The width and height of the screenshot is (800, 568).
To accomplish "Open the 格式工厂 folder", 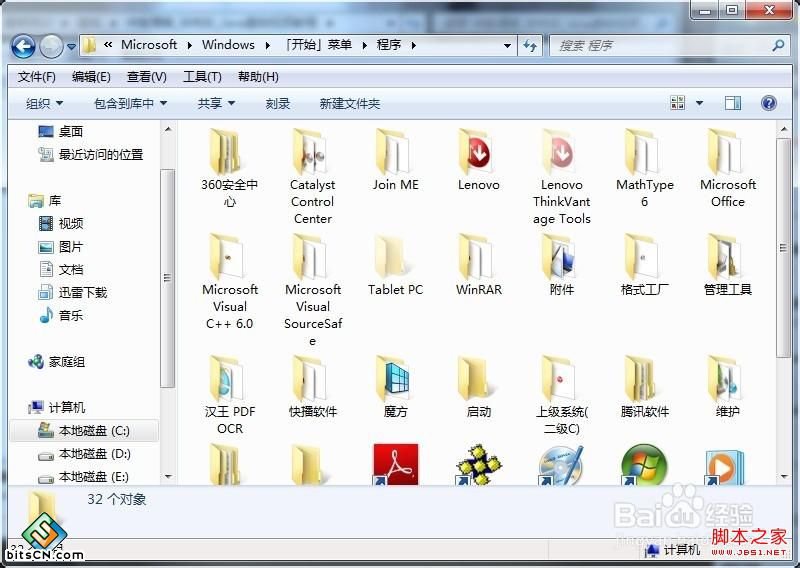I will (644, 265).
